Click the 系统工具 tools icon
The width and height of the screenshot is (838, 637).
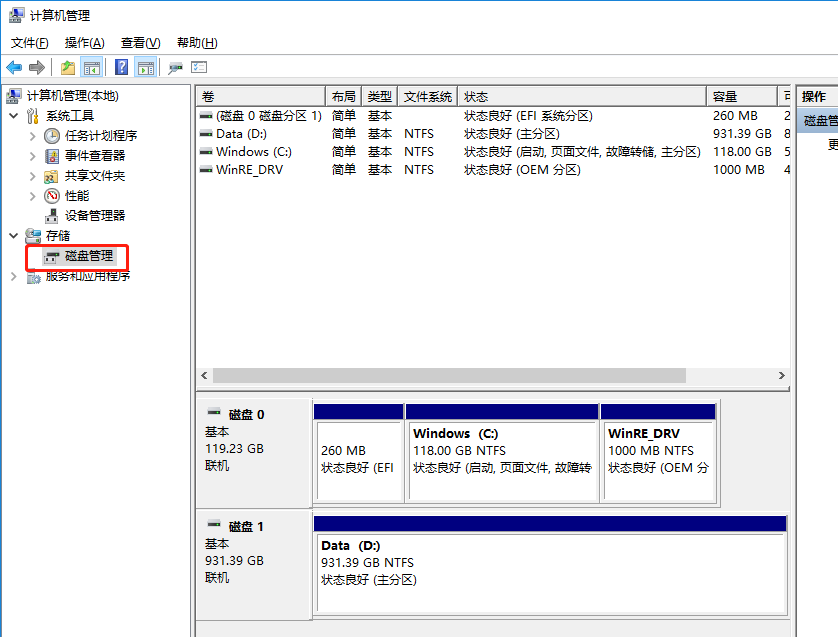click(33, 116)
